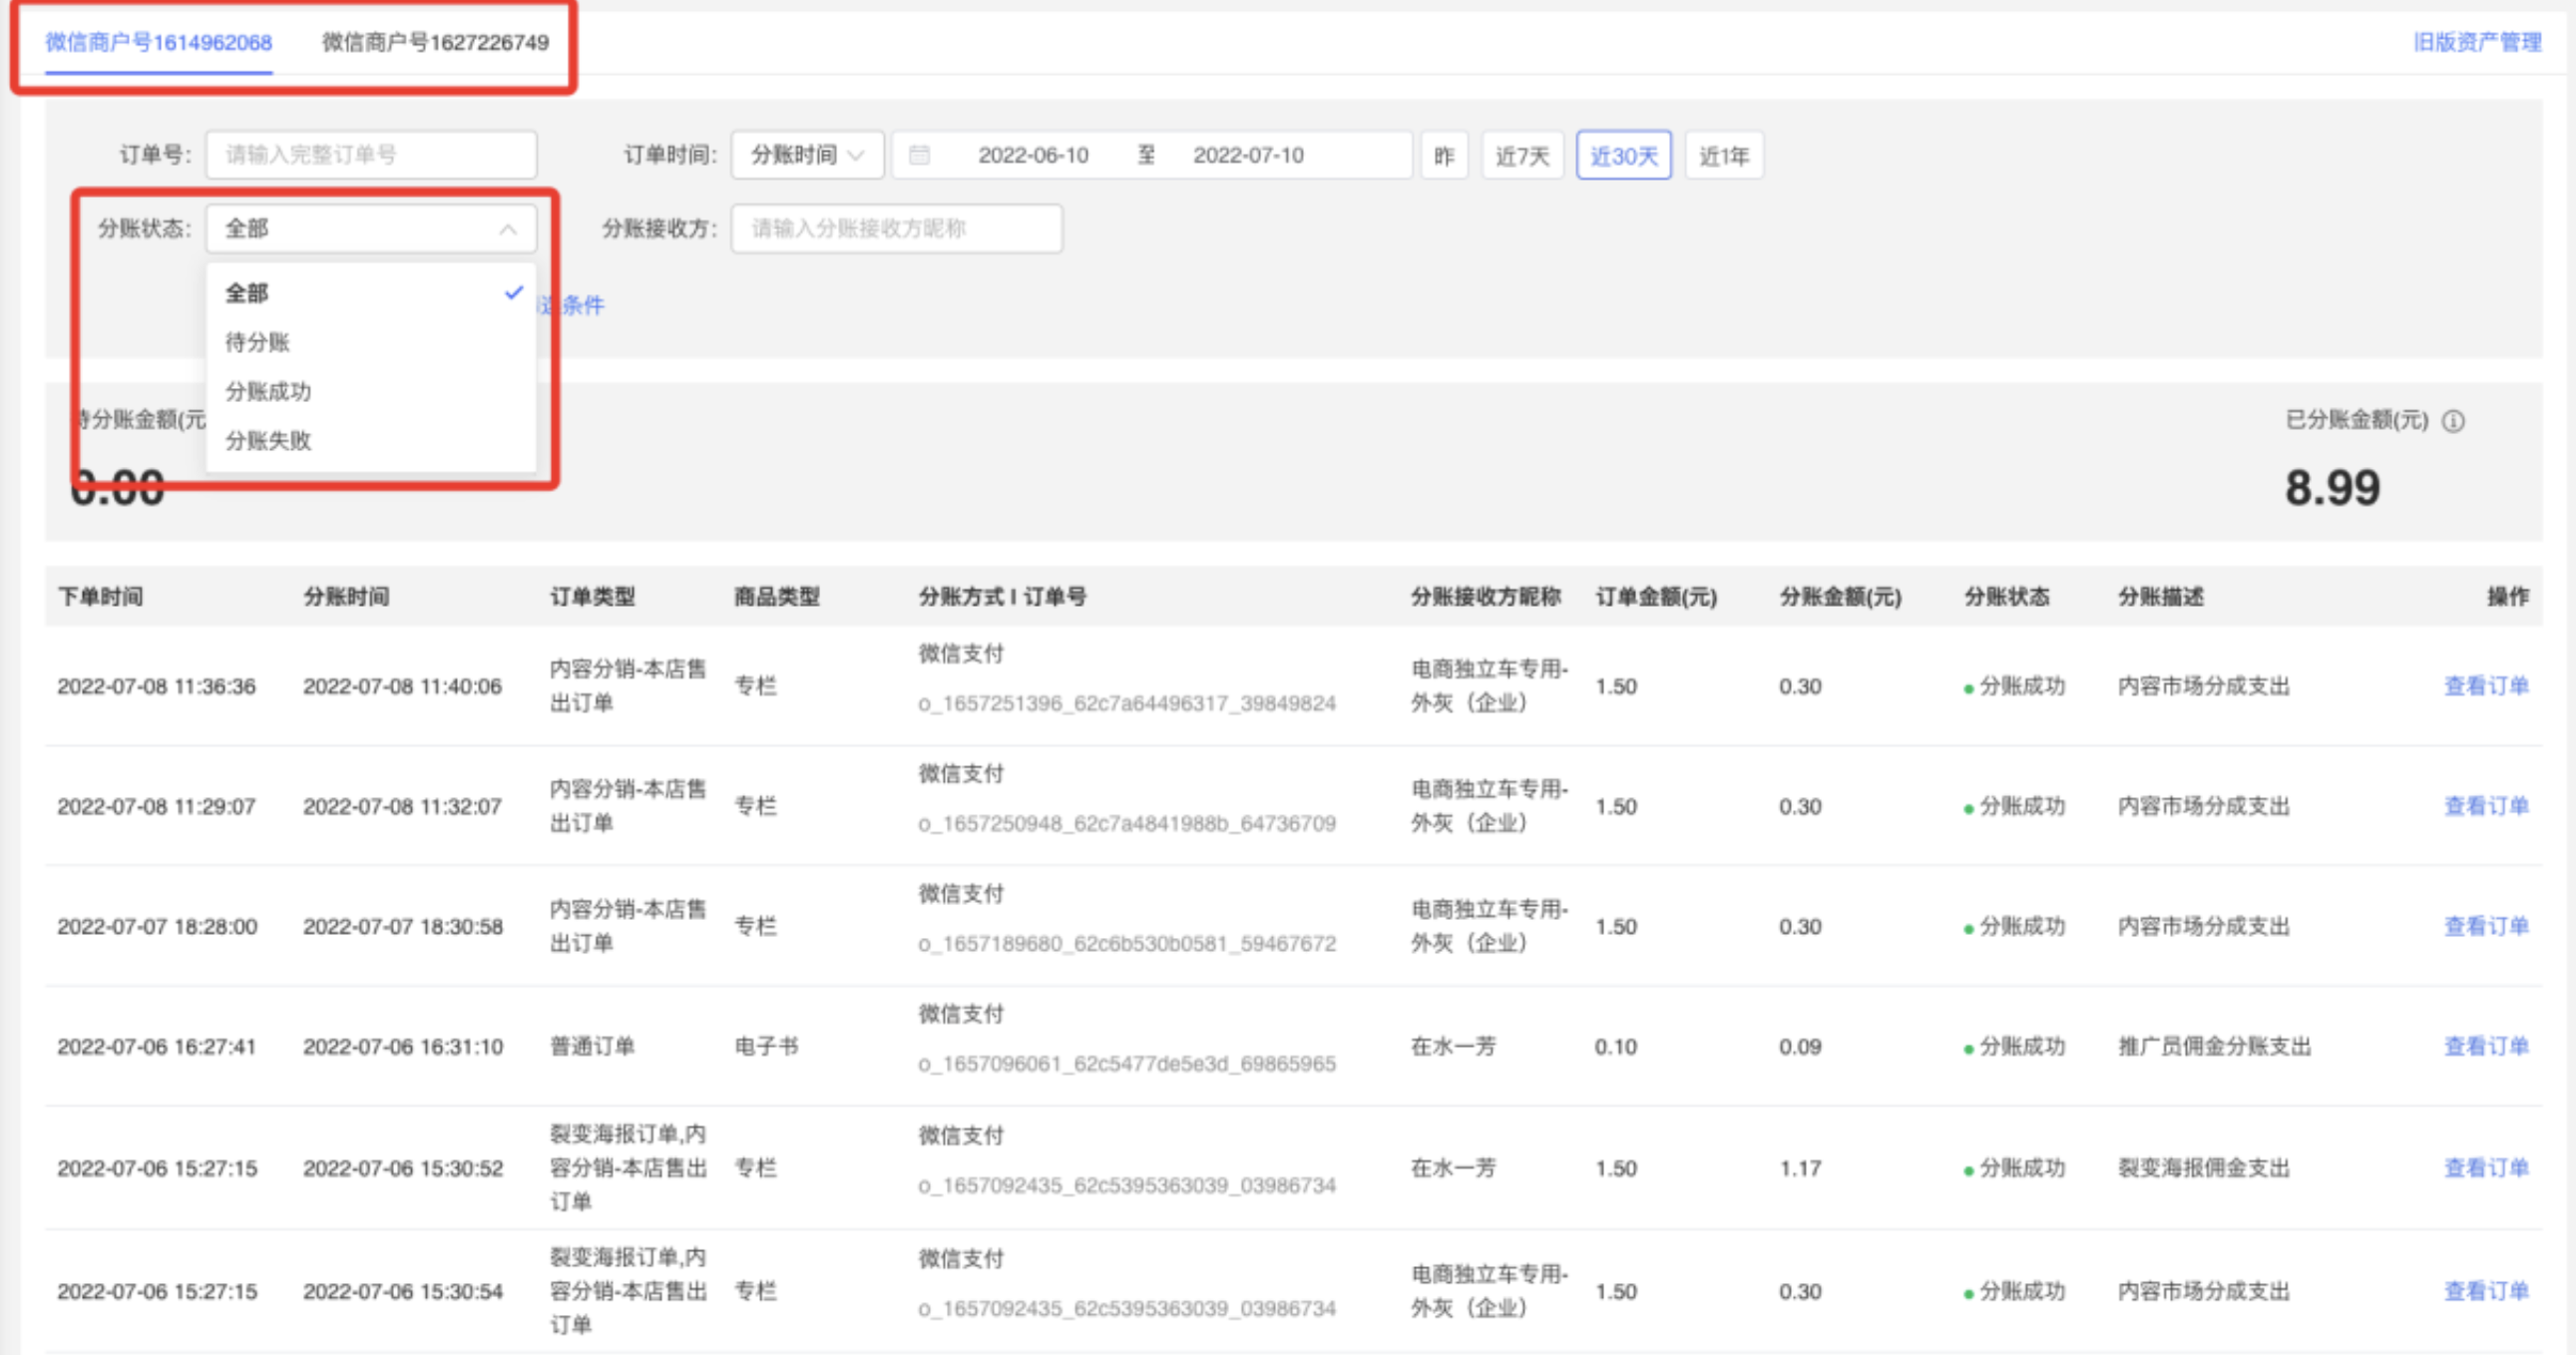Switch to merchant tab 微信商户号1614962068
2576x1355 pixels.
point(158,42)
